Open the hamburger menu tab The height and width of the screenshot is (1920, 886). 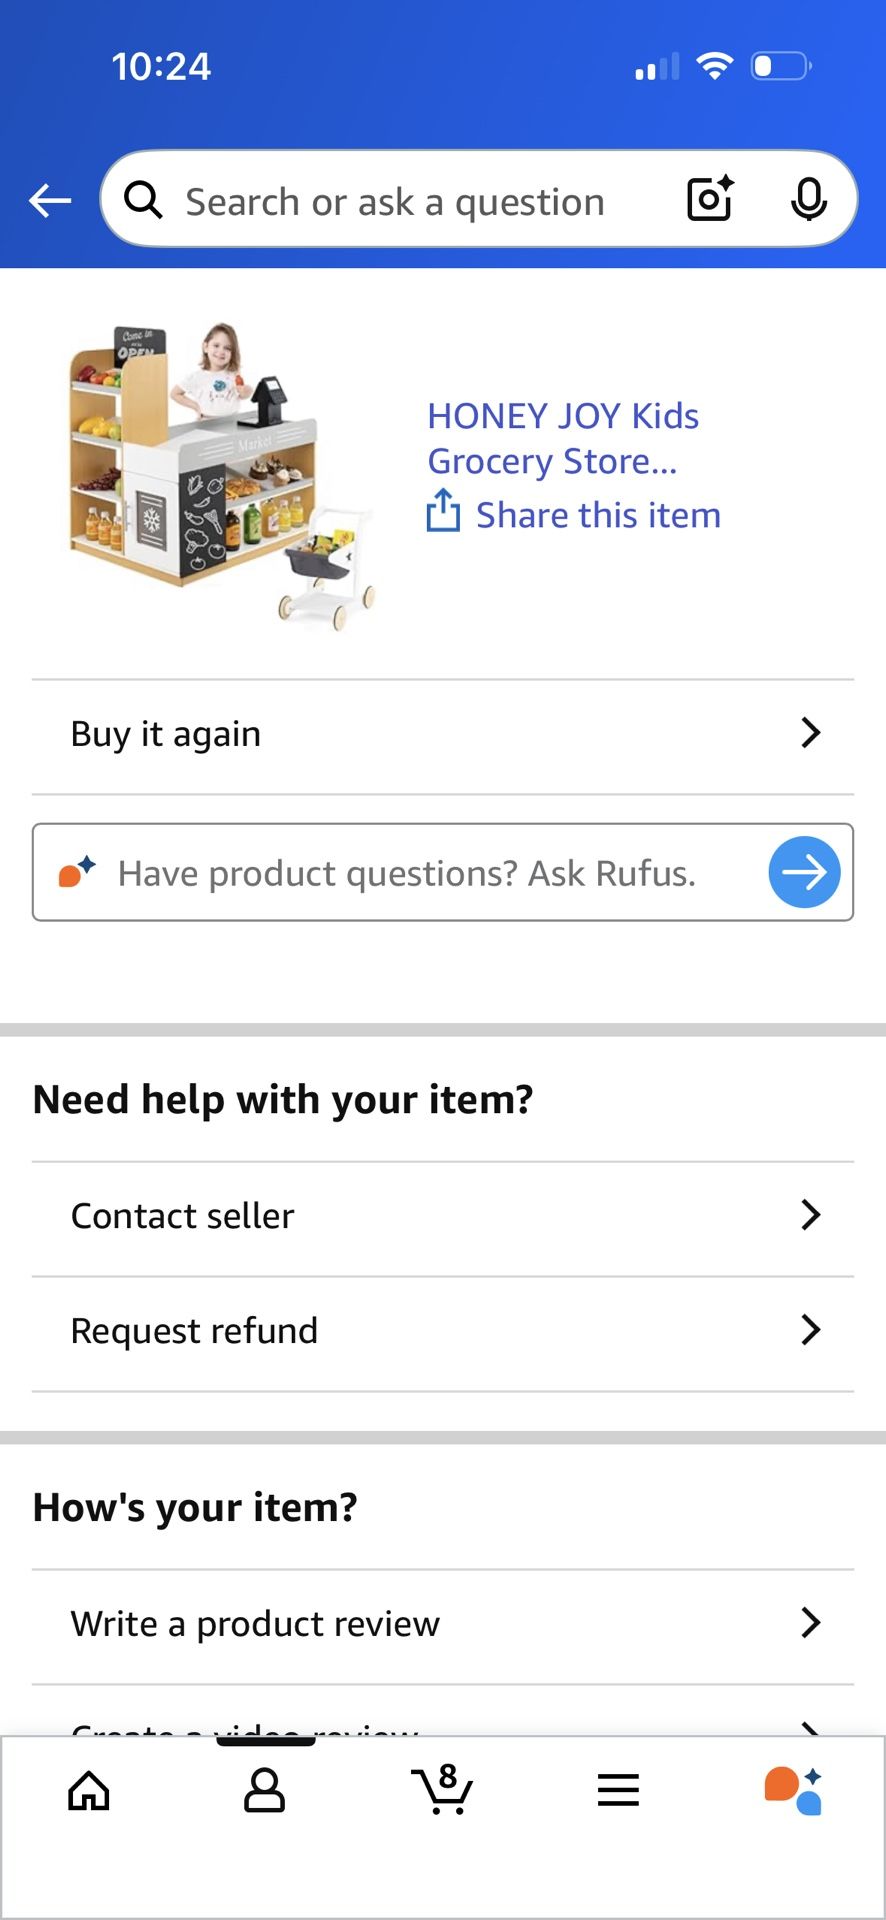click(618, 1790)
